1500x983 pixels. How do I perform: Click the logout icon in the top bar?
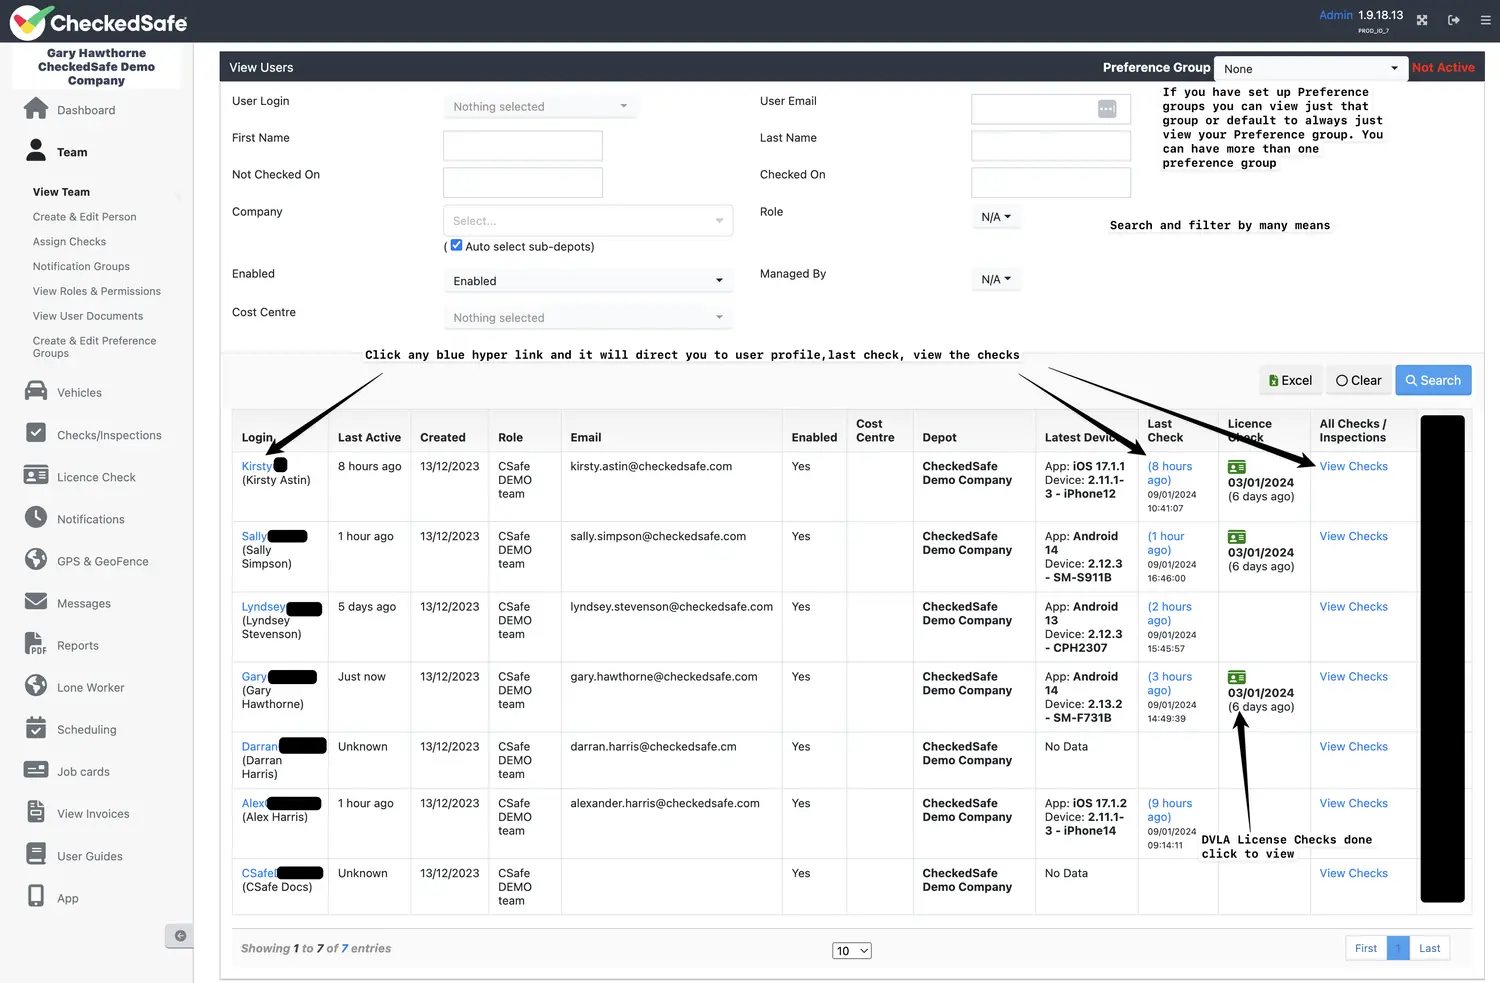coord(1453,20)
